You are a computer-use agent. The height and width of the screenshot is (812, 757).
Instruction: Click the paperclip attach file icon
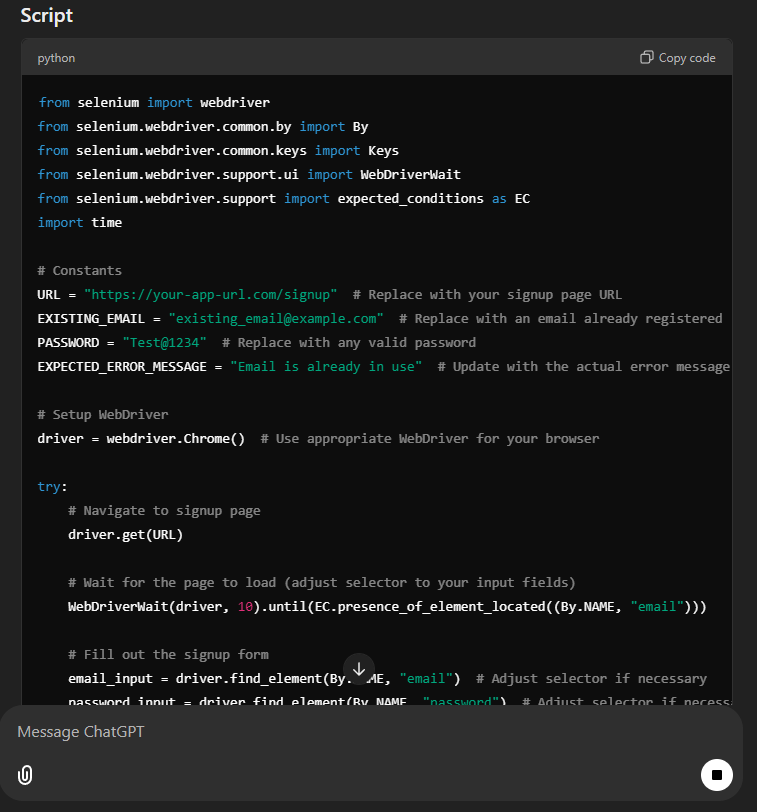(26, 775)
